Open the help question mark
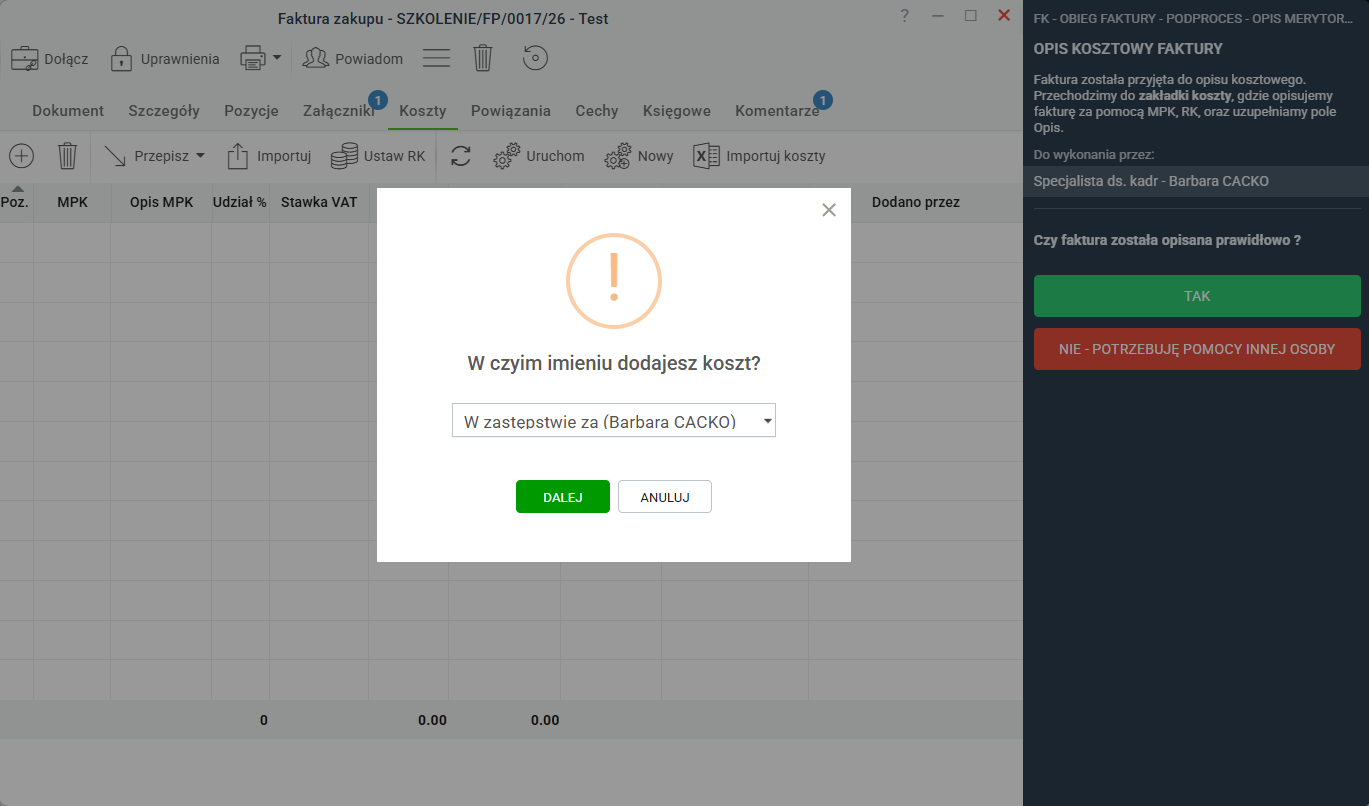This screenshot has height=806, width=1369. tap(904, 15)
